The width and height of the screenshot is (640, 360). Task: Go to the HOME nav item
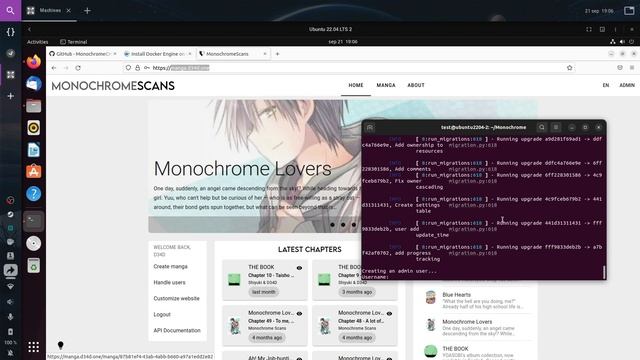click(x=356, y=85)
